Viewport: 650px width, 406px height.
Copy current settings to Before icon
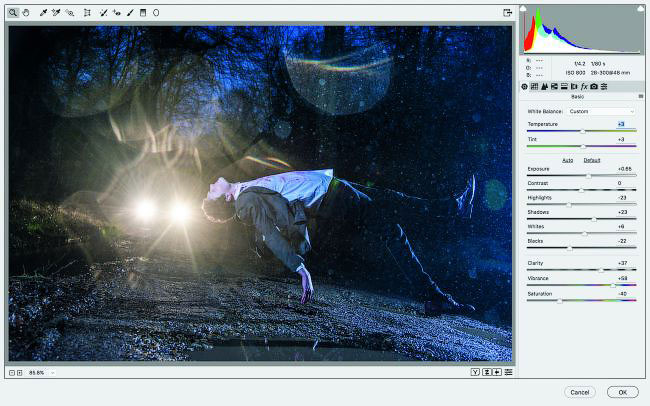tap(497, 372)
